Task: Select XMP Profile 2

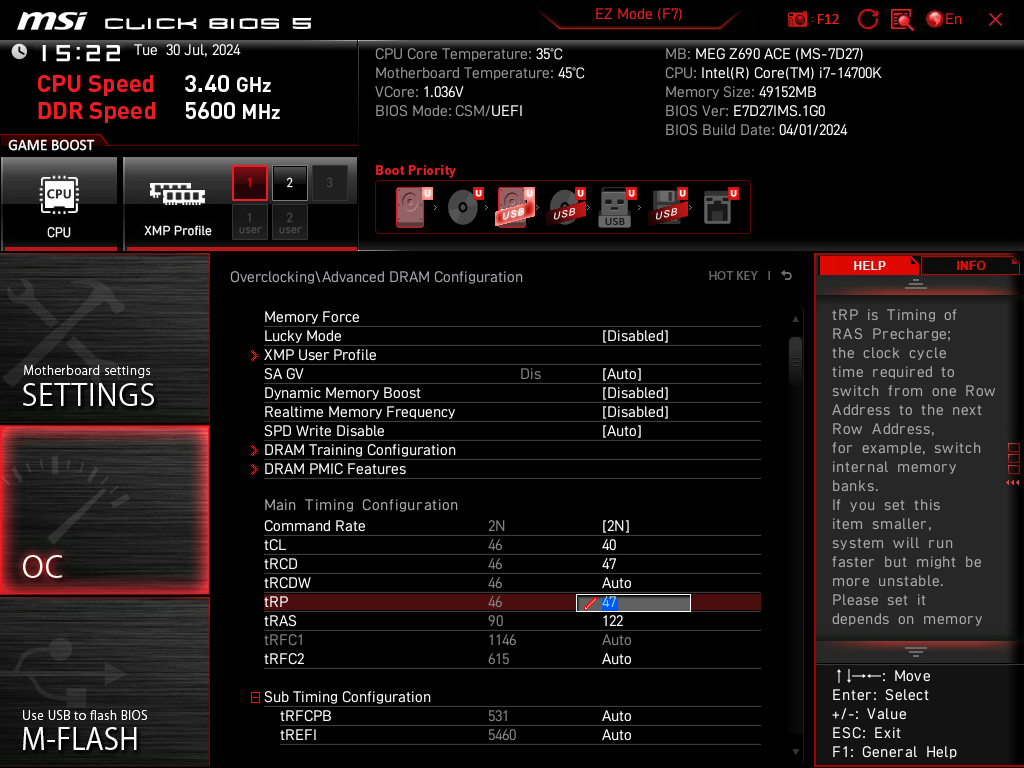Action: pyautogui.click(x=289, y=183)
